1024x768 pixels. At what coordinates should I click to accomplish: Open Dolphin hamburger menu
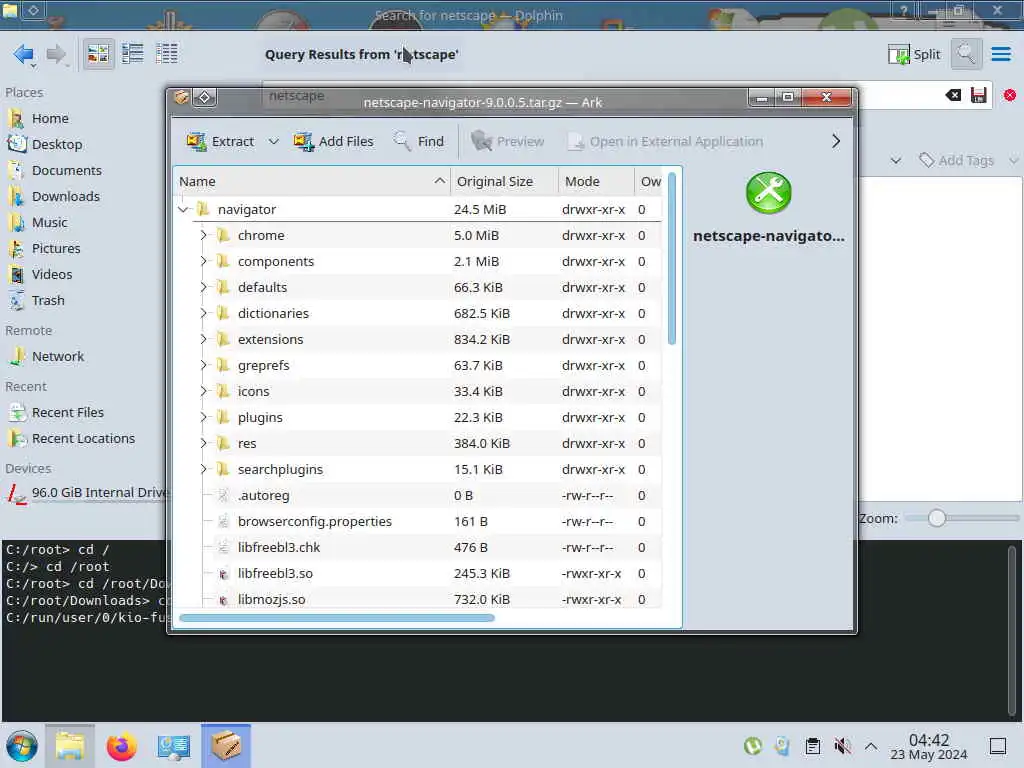click(1001, 54)
